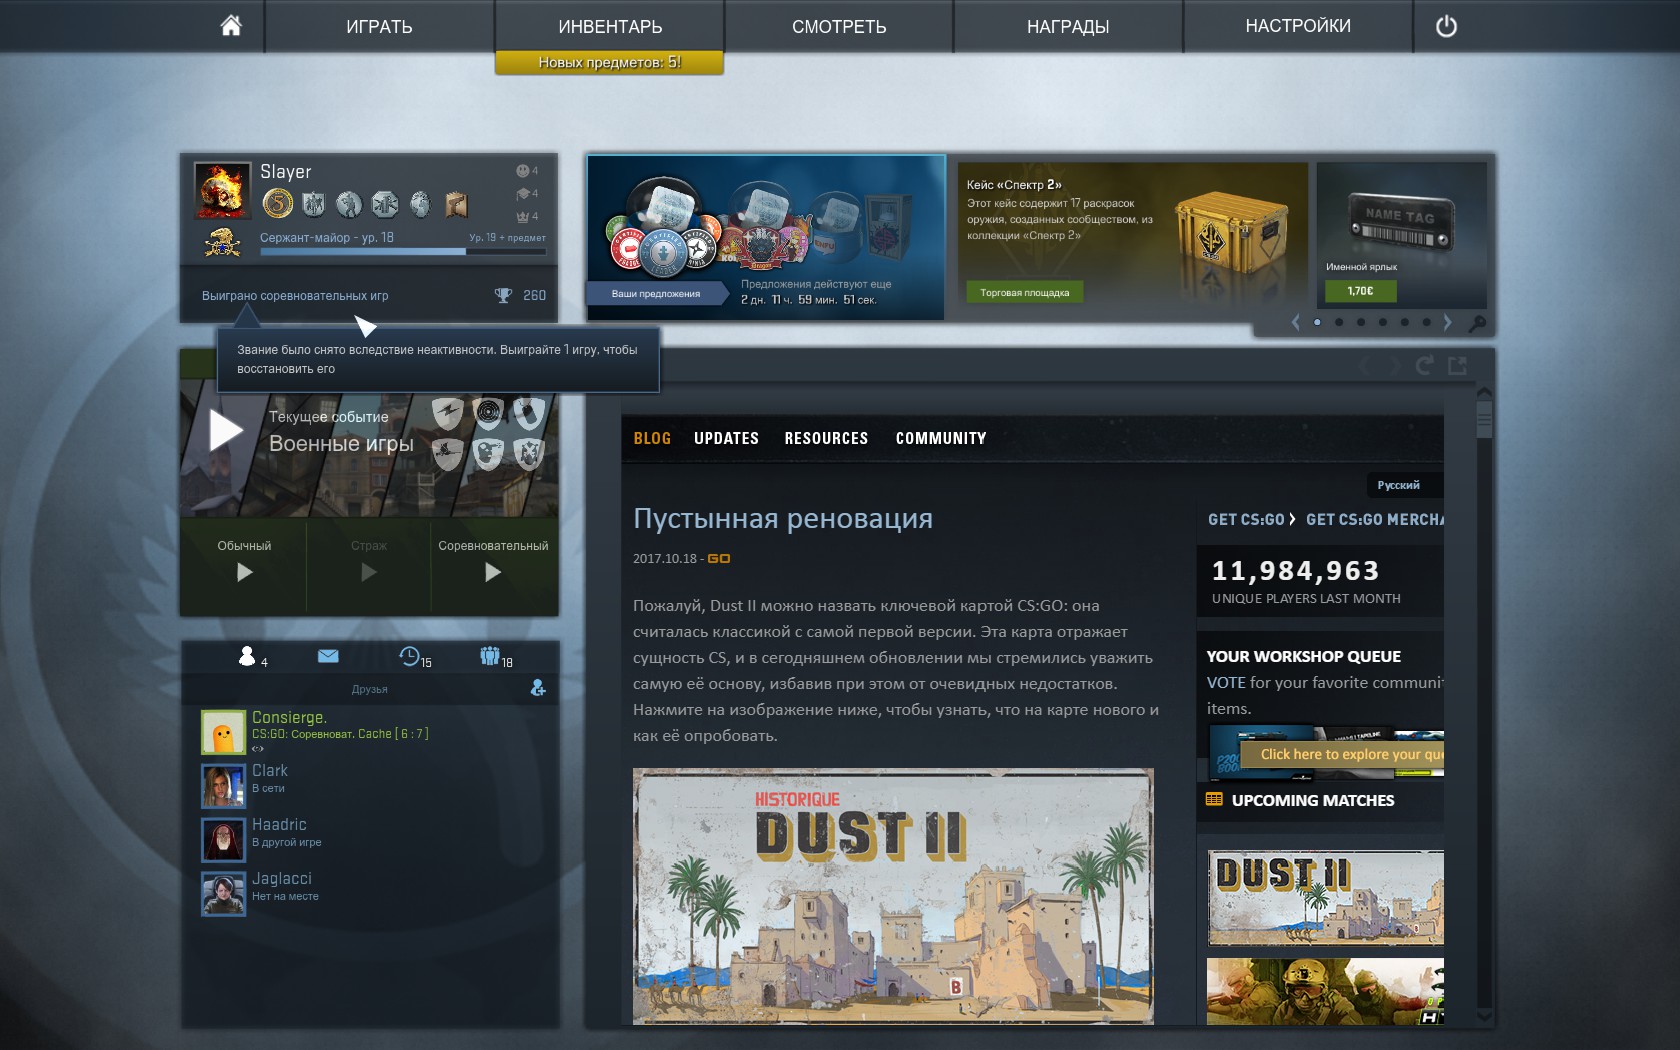The height and width of the screenshot is (1050, 1680).
Task: Click the Name Tag item image
Action: pos(1401,225)
